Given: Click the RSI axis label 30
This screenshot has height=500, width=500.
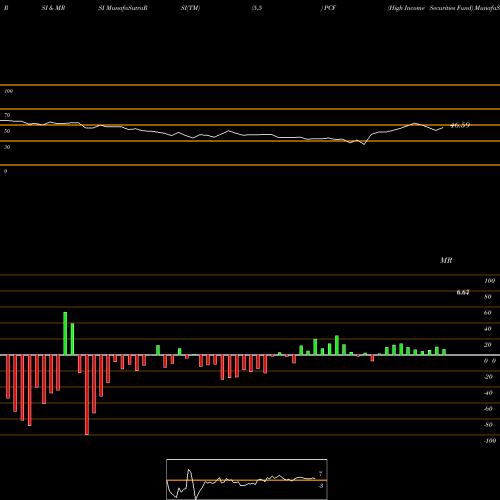Looking at the screenshot, I should point(7,147).
